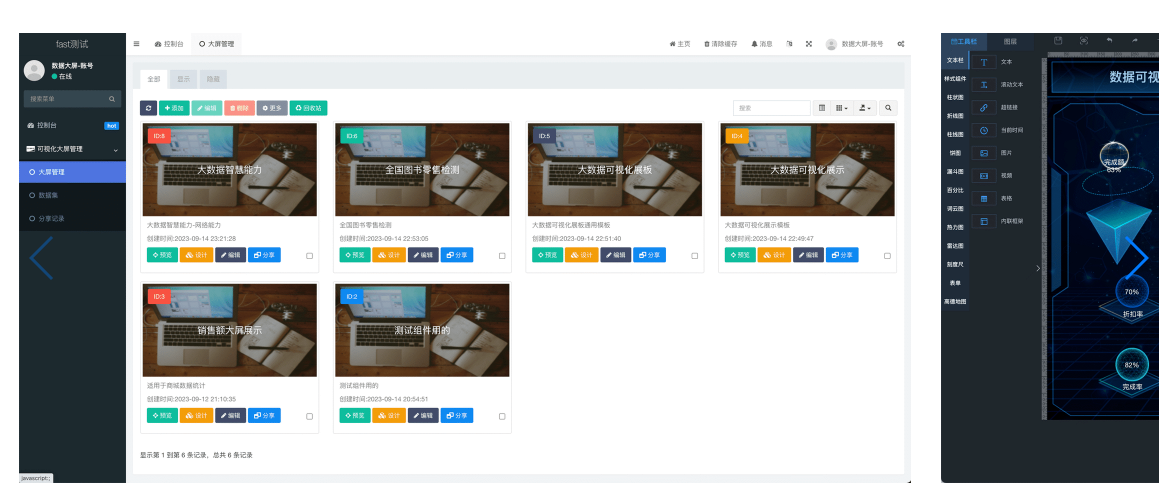
Task: Click sidebar search menu magnifier icon
Action: pos(112,99)
